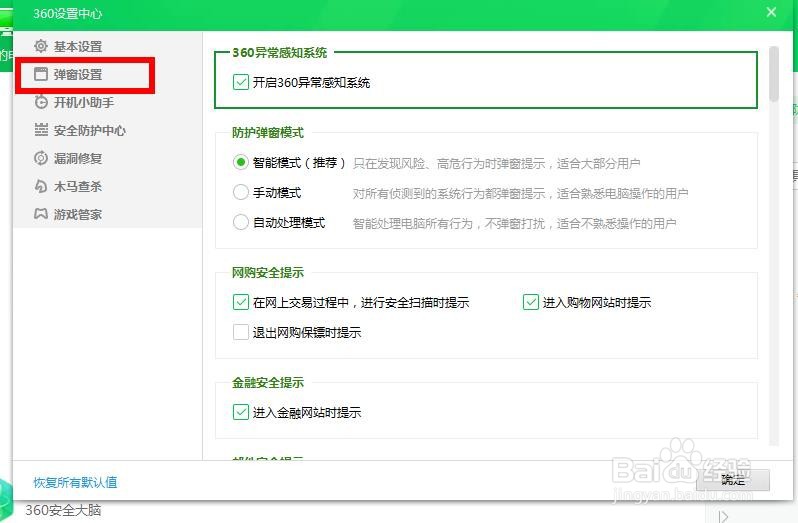Choose 自动处理模式 radio option
This screenshot has height=523, width=798.
[240, 222]
